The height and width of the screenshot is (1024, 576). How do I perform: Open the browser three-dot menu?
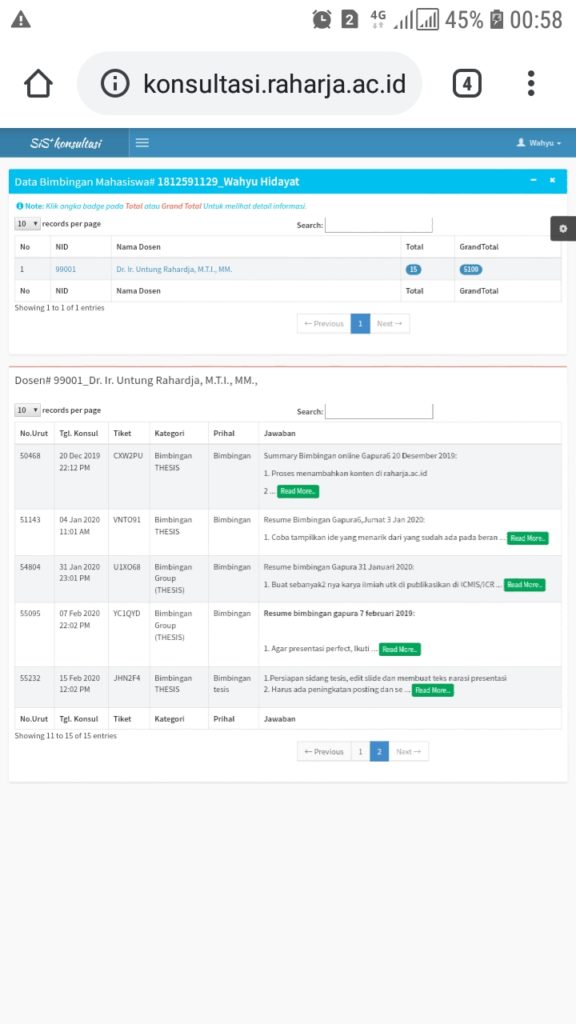tap(531, 84)
